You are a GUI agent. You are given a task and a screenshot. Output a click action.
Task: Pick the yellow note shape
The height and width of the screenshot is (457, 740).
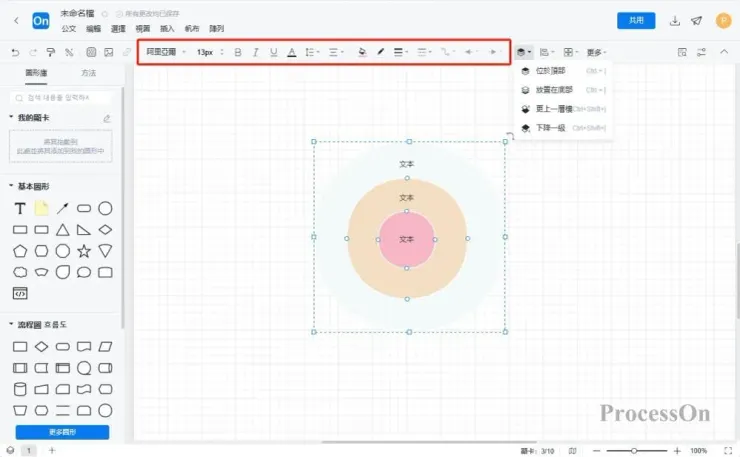(42, 208)
